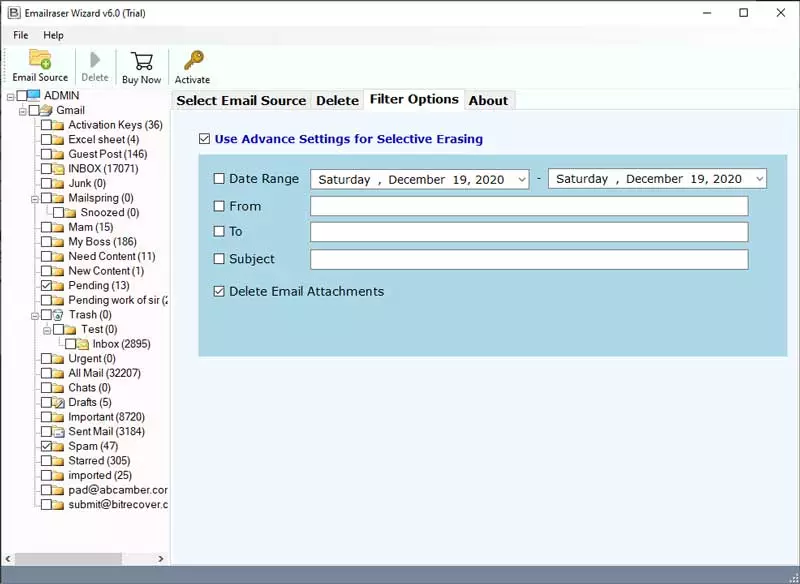Collapse the Trash folder node
The height and width of the screenshot is (584, 800).
pos(35,316)
